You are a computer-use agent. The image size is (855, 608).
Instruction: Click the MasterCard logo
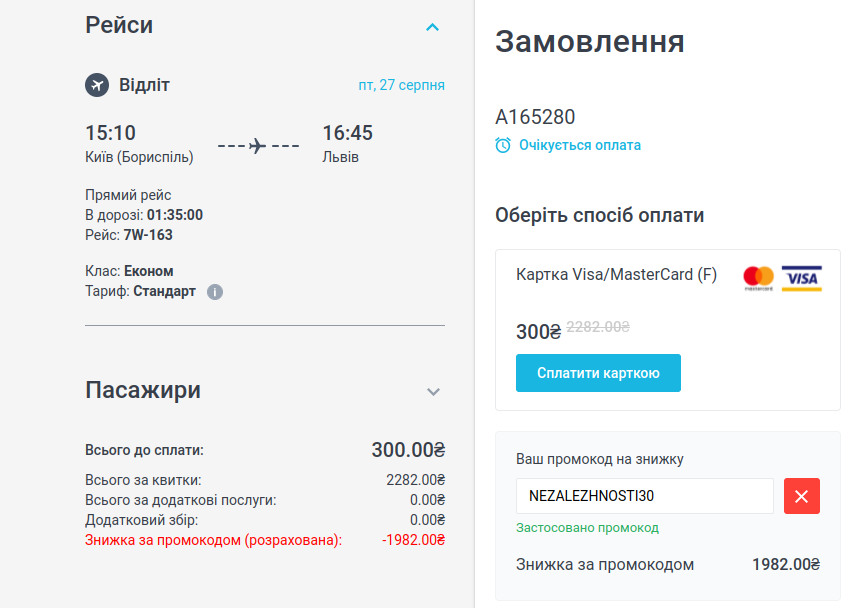(x=759, y=277)
